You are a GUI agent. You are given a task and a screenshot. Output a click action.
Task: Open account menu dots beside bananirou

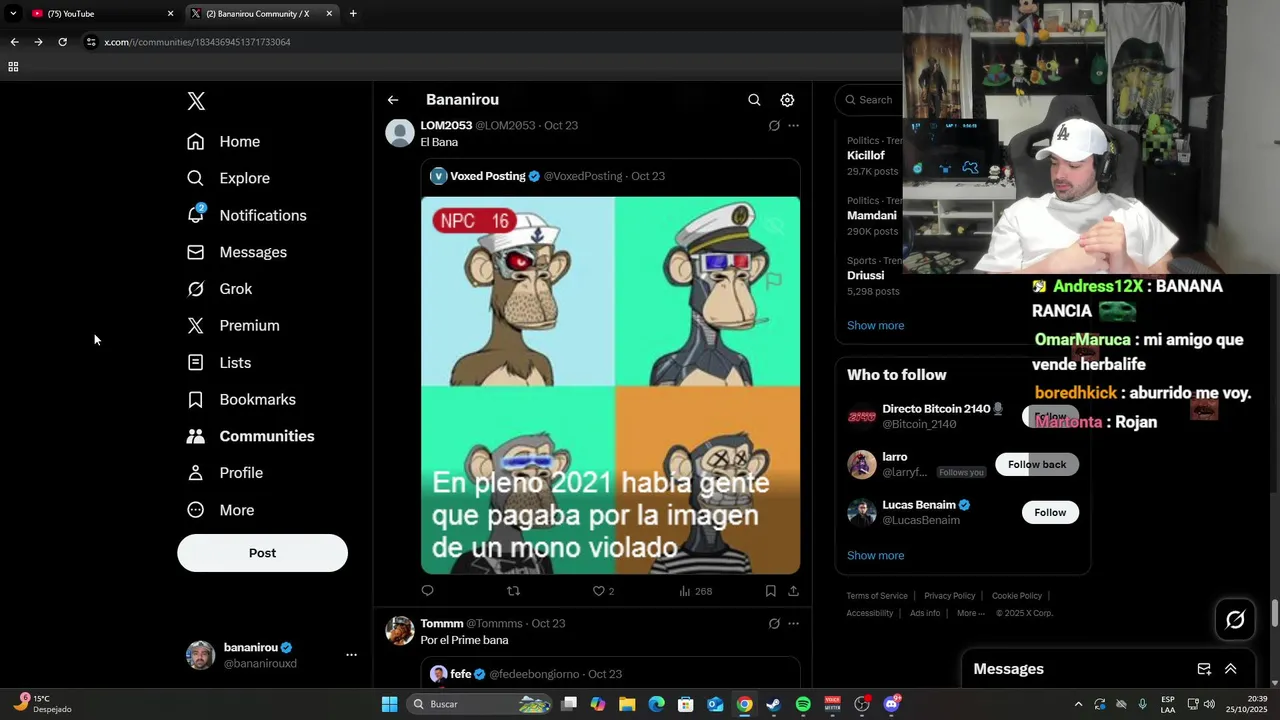coord(351,655)
